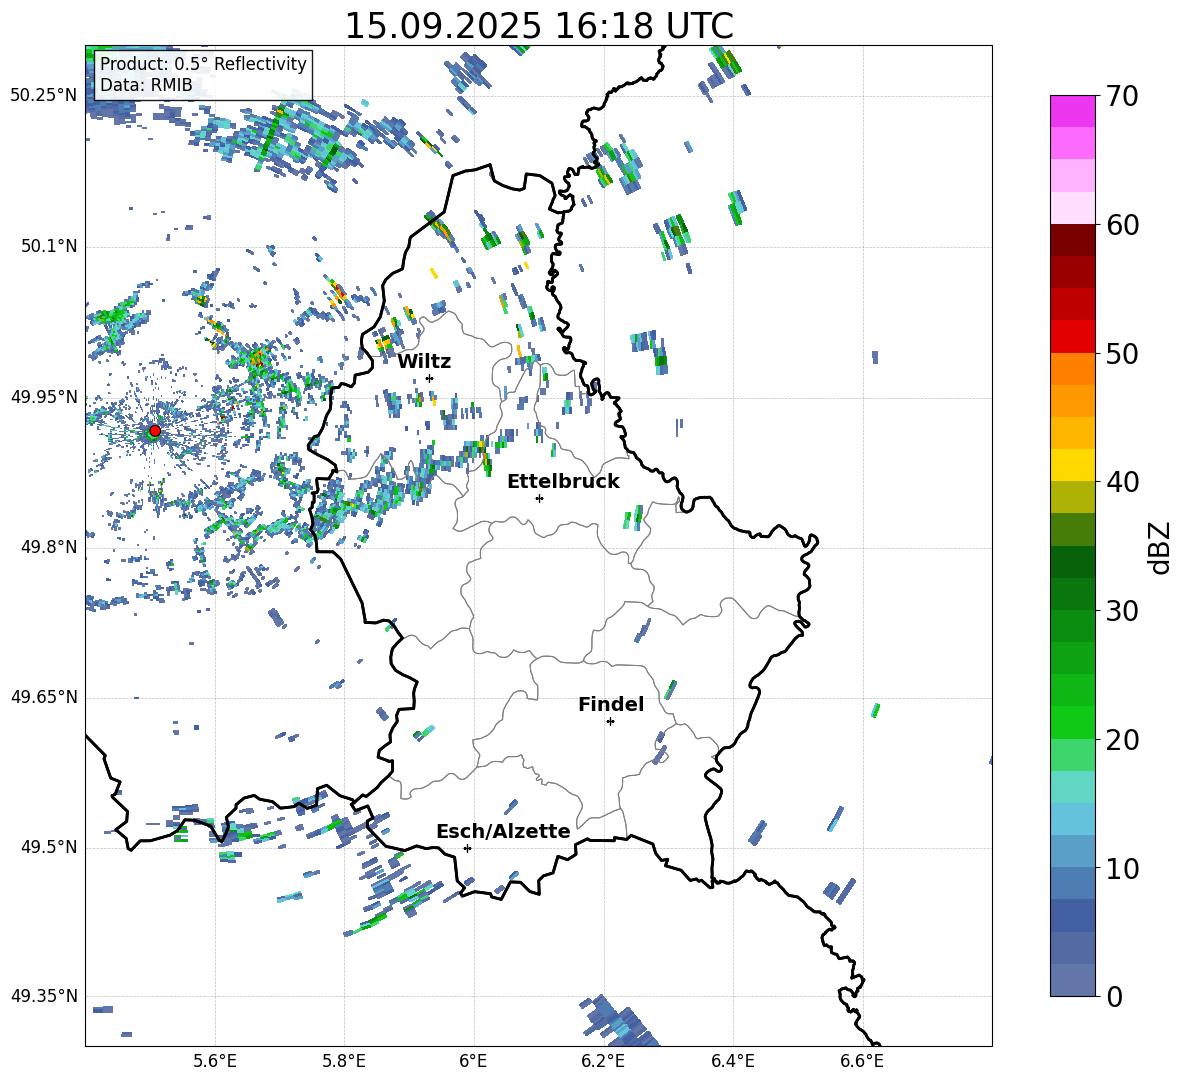Click the Product: 0.5° Reflectivity text
This screenshot has width=1184, height=1081.
(203, 64)
